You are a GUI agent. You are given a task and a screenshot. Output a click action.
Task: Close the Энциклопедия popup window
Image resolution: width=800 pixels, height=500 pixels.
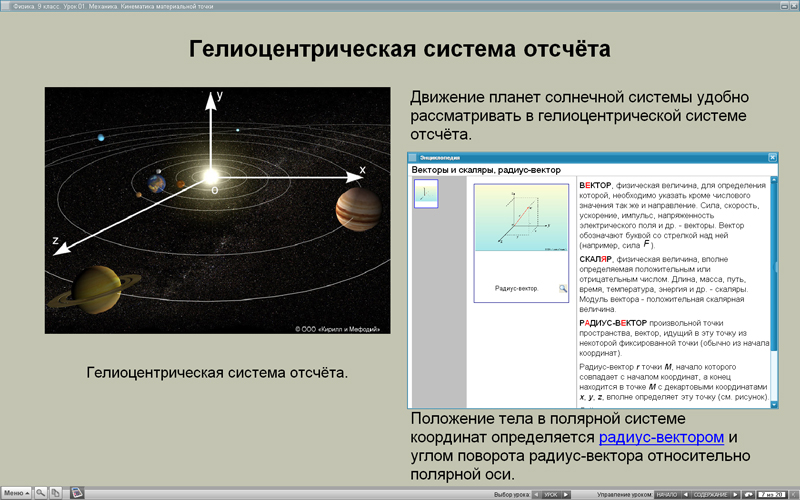pos(772,158)
